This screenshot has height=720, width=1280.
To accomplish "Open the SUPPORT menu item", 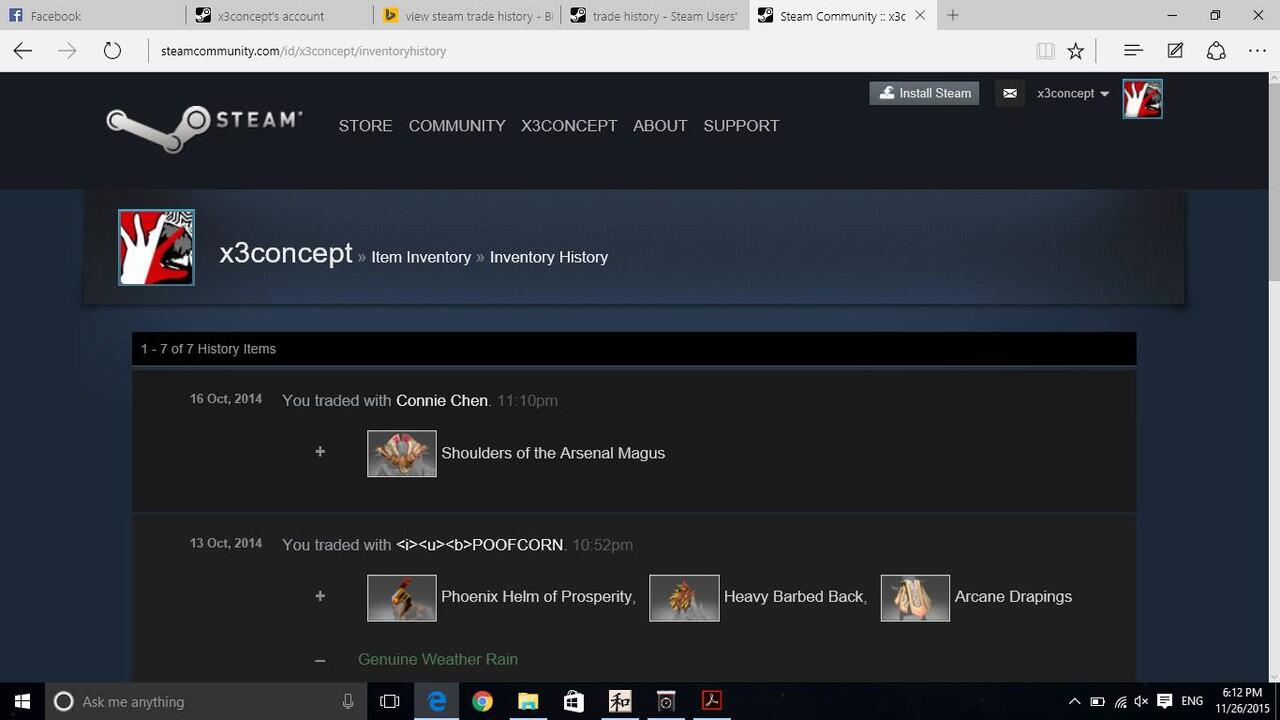I will (x=741, y=126).
